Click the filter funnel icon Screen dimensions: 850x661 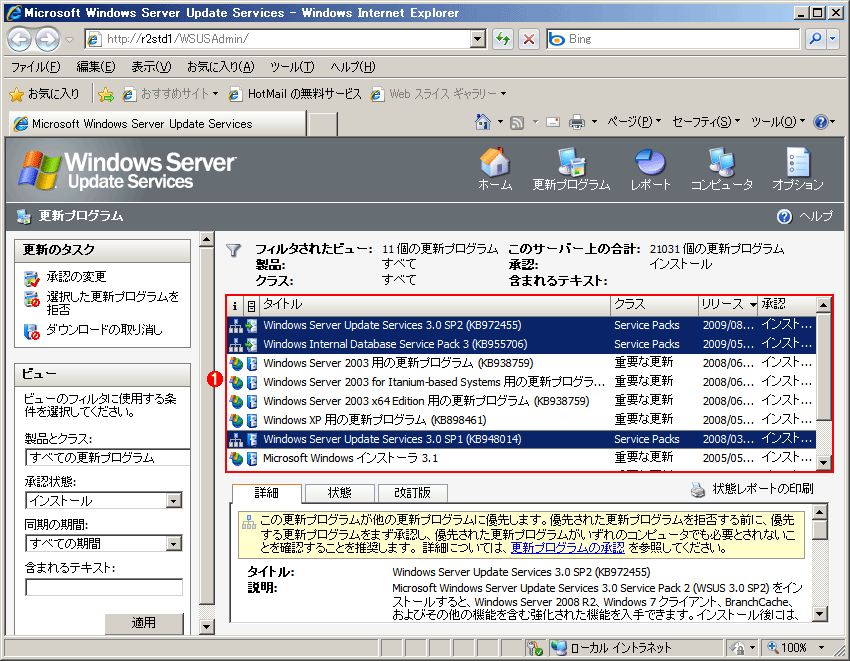pyautogui.click(x=234, y=250)
